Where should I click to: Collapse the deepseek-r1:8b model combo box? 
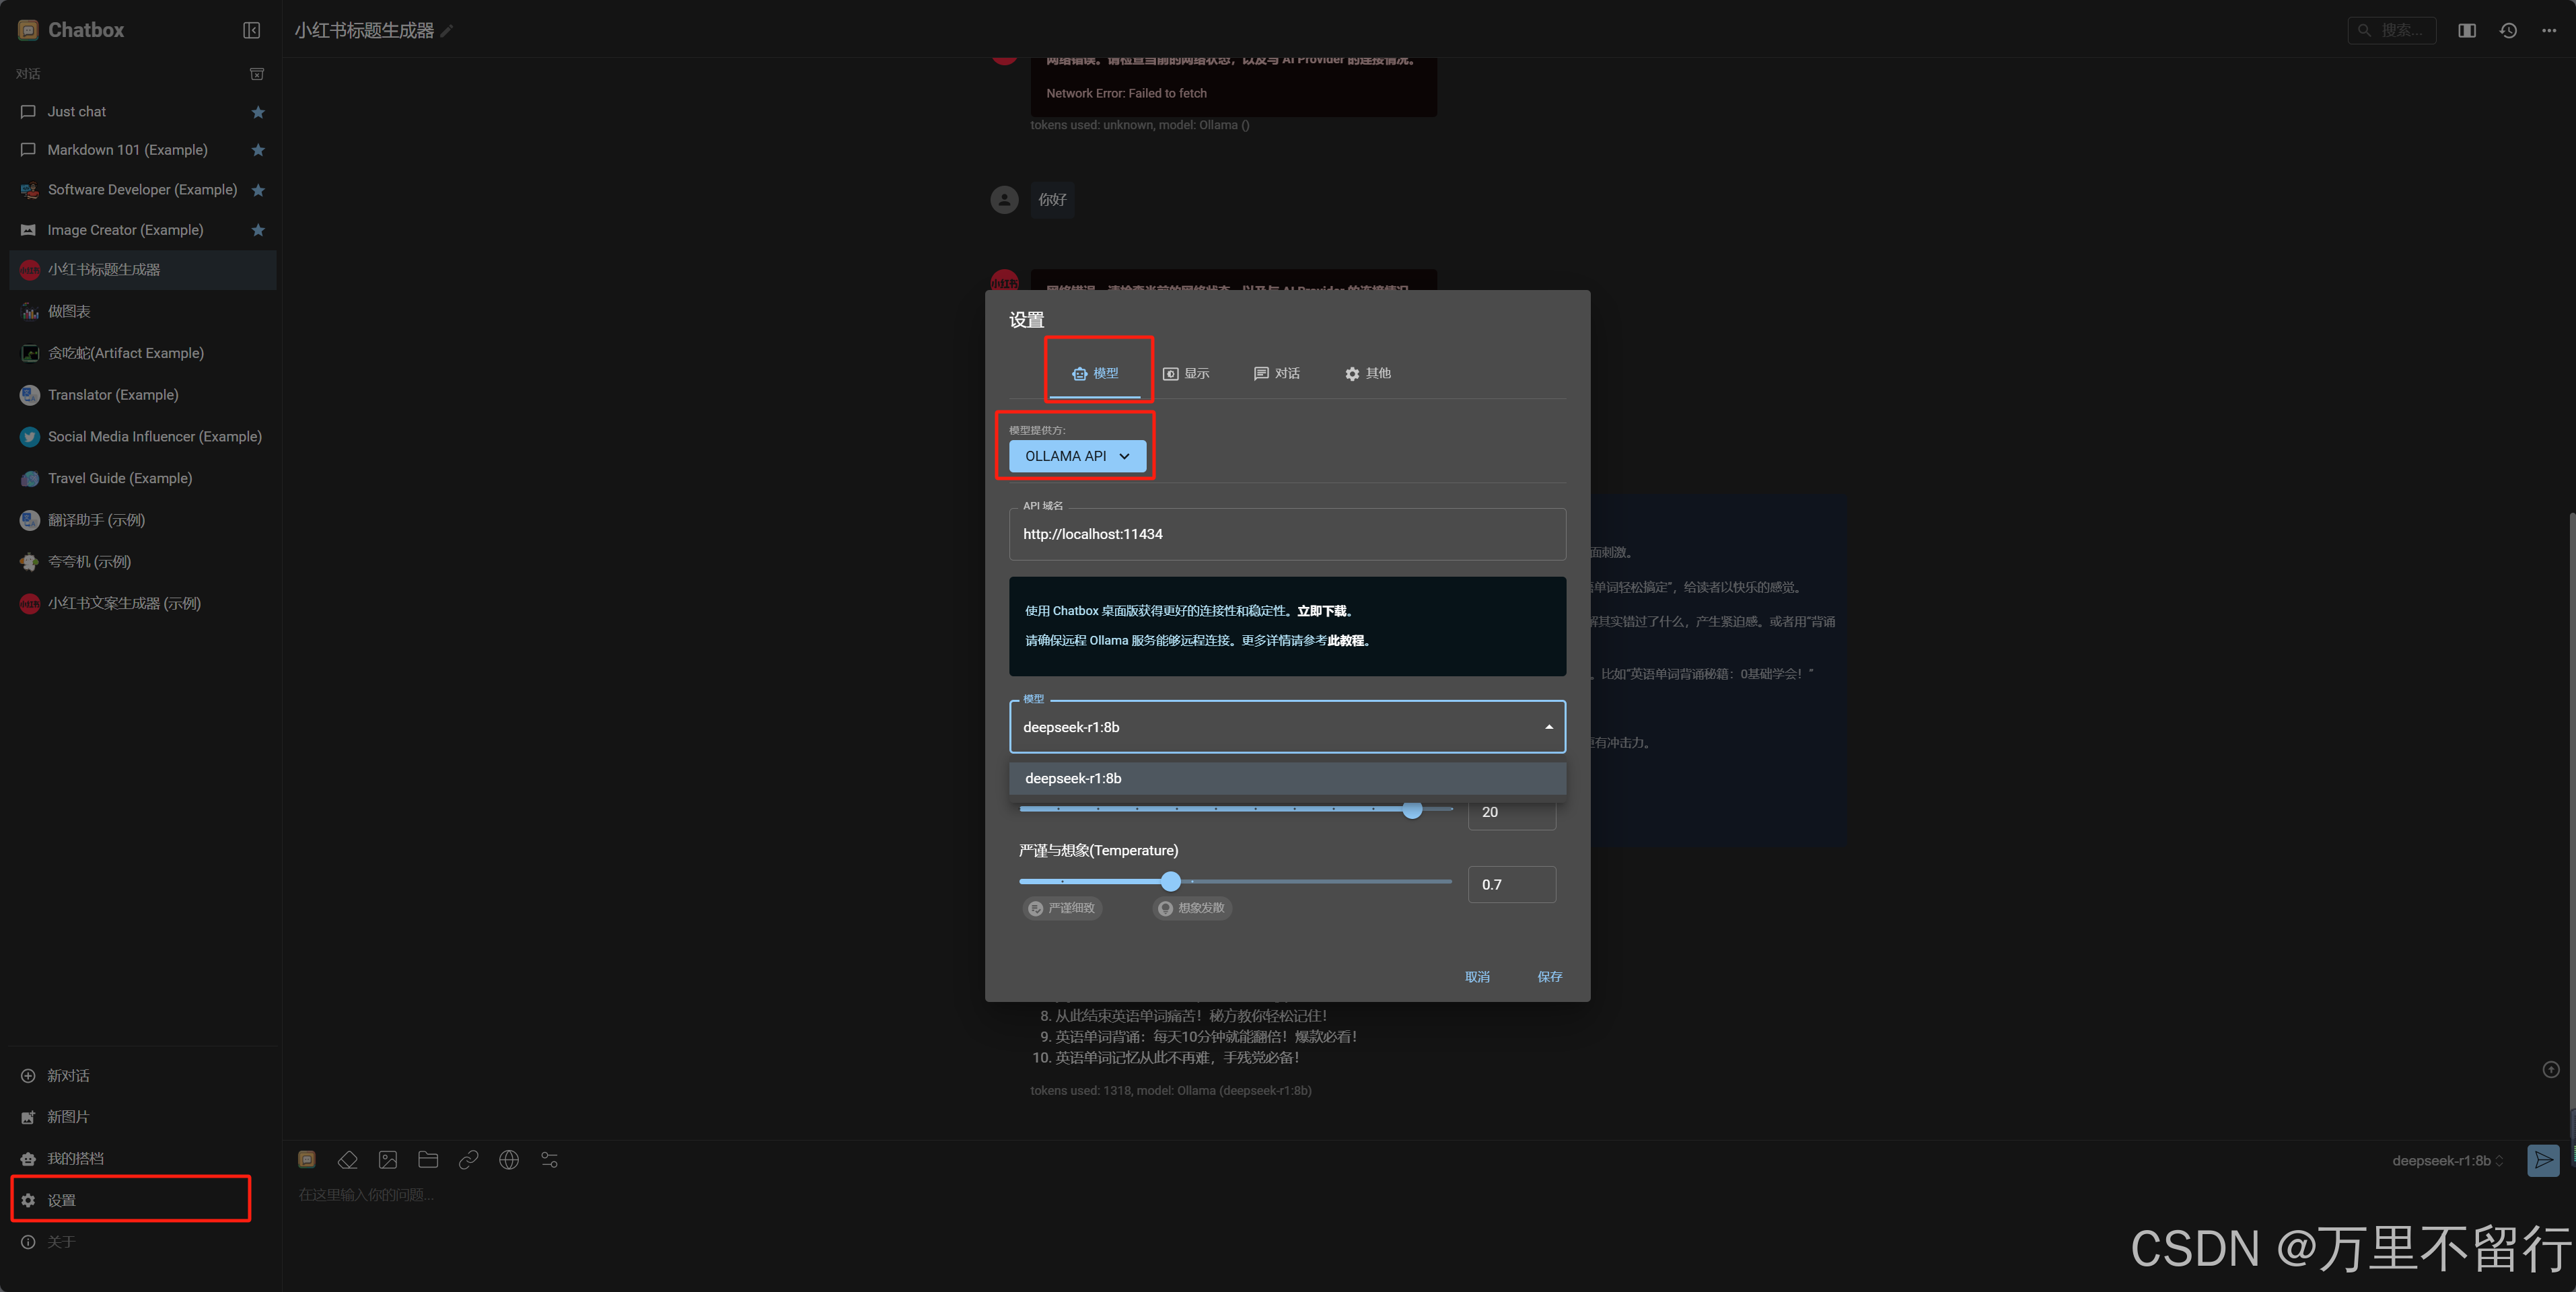coord(1548,727)
